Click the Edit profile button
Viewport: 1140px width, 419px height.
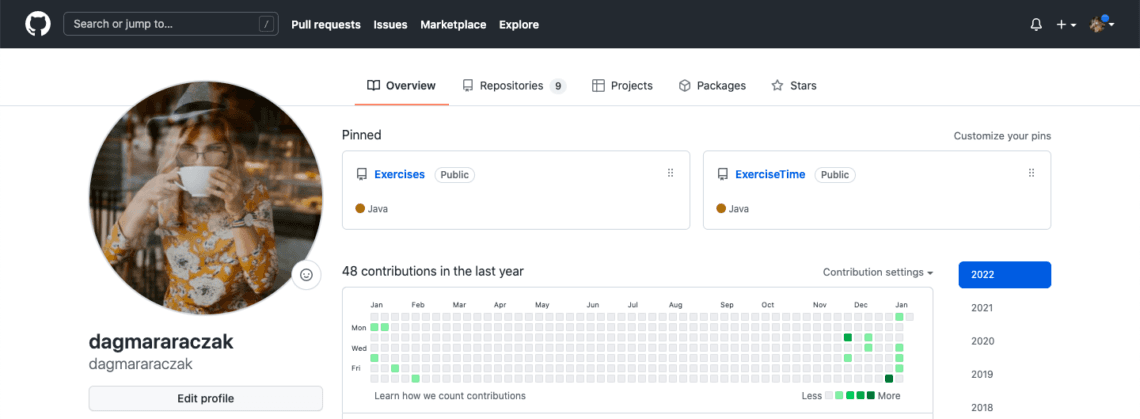coord(206,399)
